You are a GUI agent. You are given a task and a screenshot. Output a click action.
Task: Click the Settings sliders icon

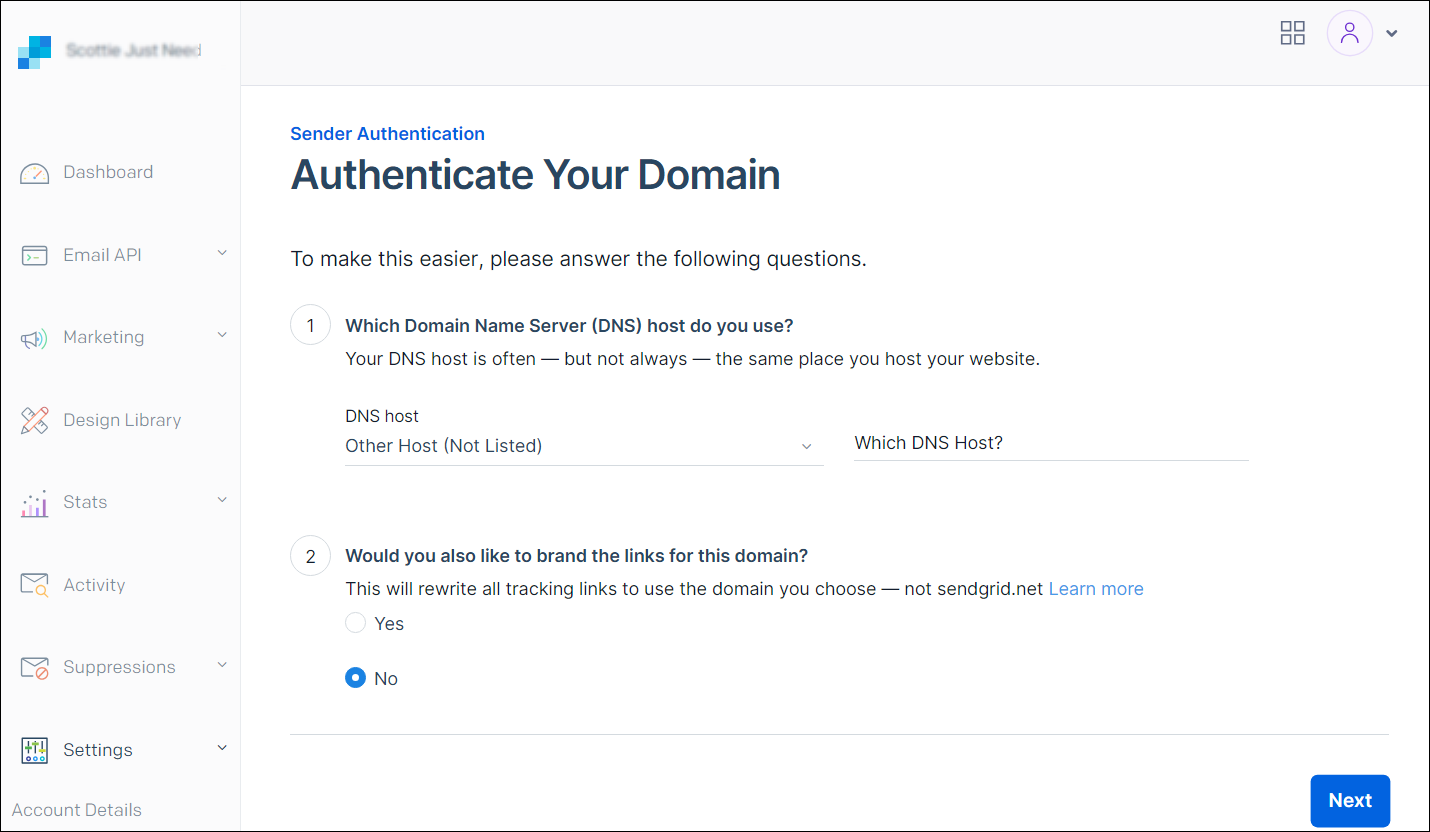pos(34,751)
